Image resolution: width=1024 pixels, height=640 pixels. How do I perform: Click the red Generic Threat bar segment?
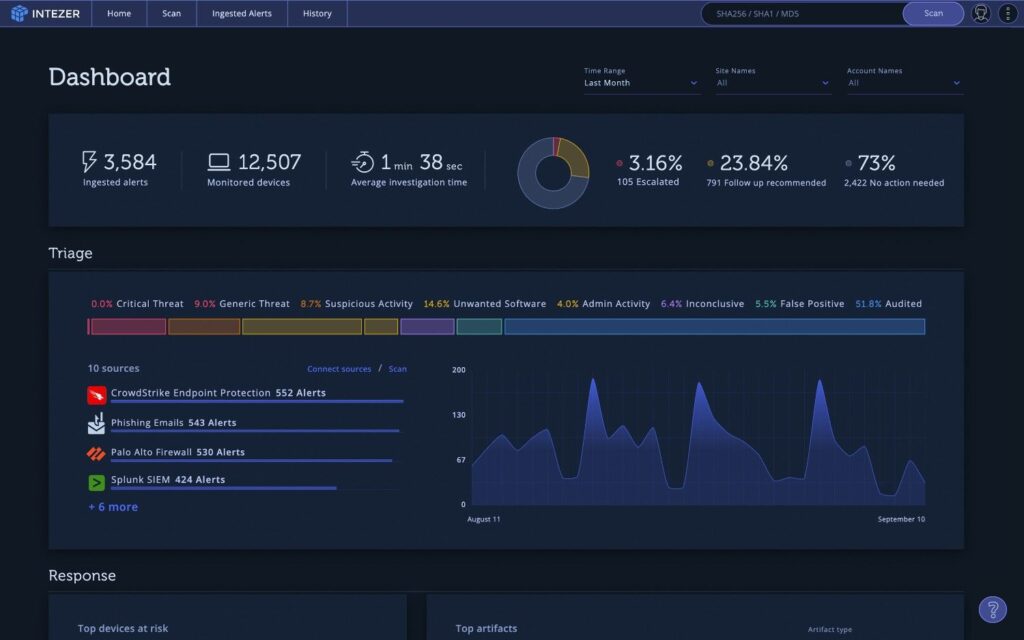pos(128,327)
